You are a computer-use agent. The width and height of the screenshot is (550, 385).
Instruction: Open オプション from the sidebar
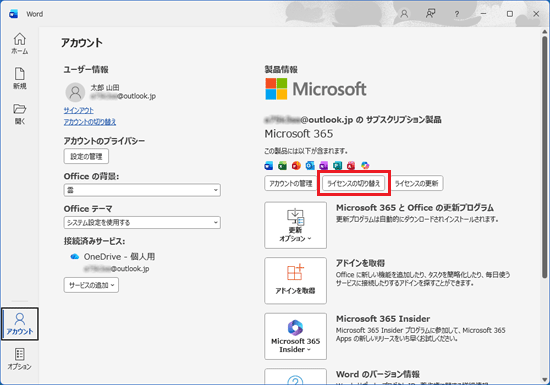20,359
